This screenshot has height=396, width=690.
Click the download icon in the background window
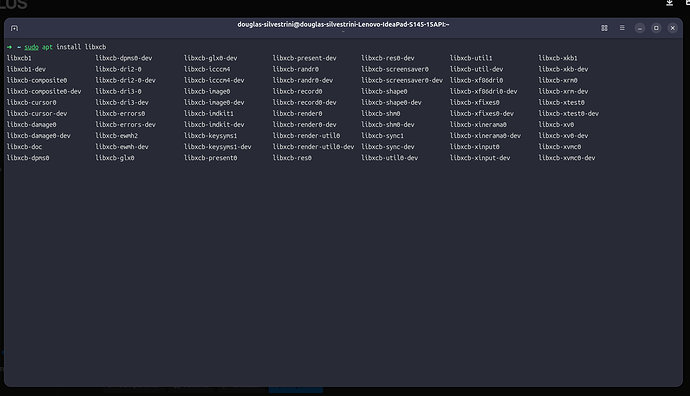[x=669, y=3]
